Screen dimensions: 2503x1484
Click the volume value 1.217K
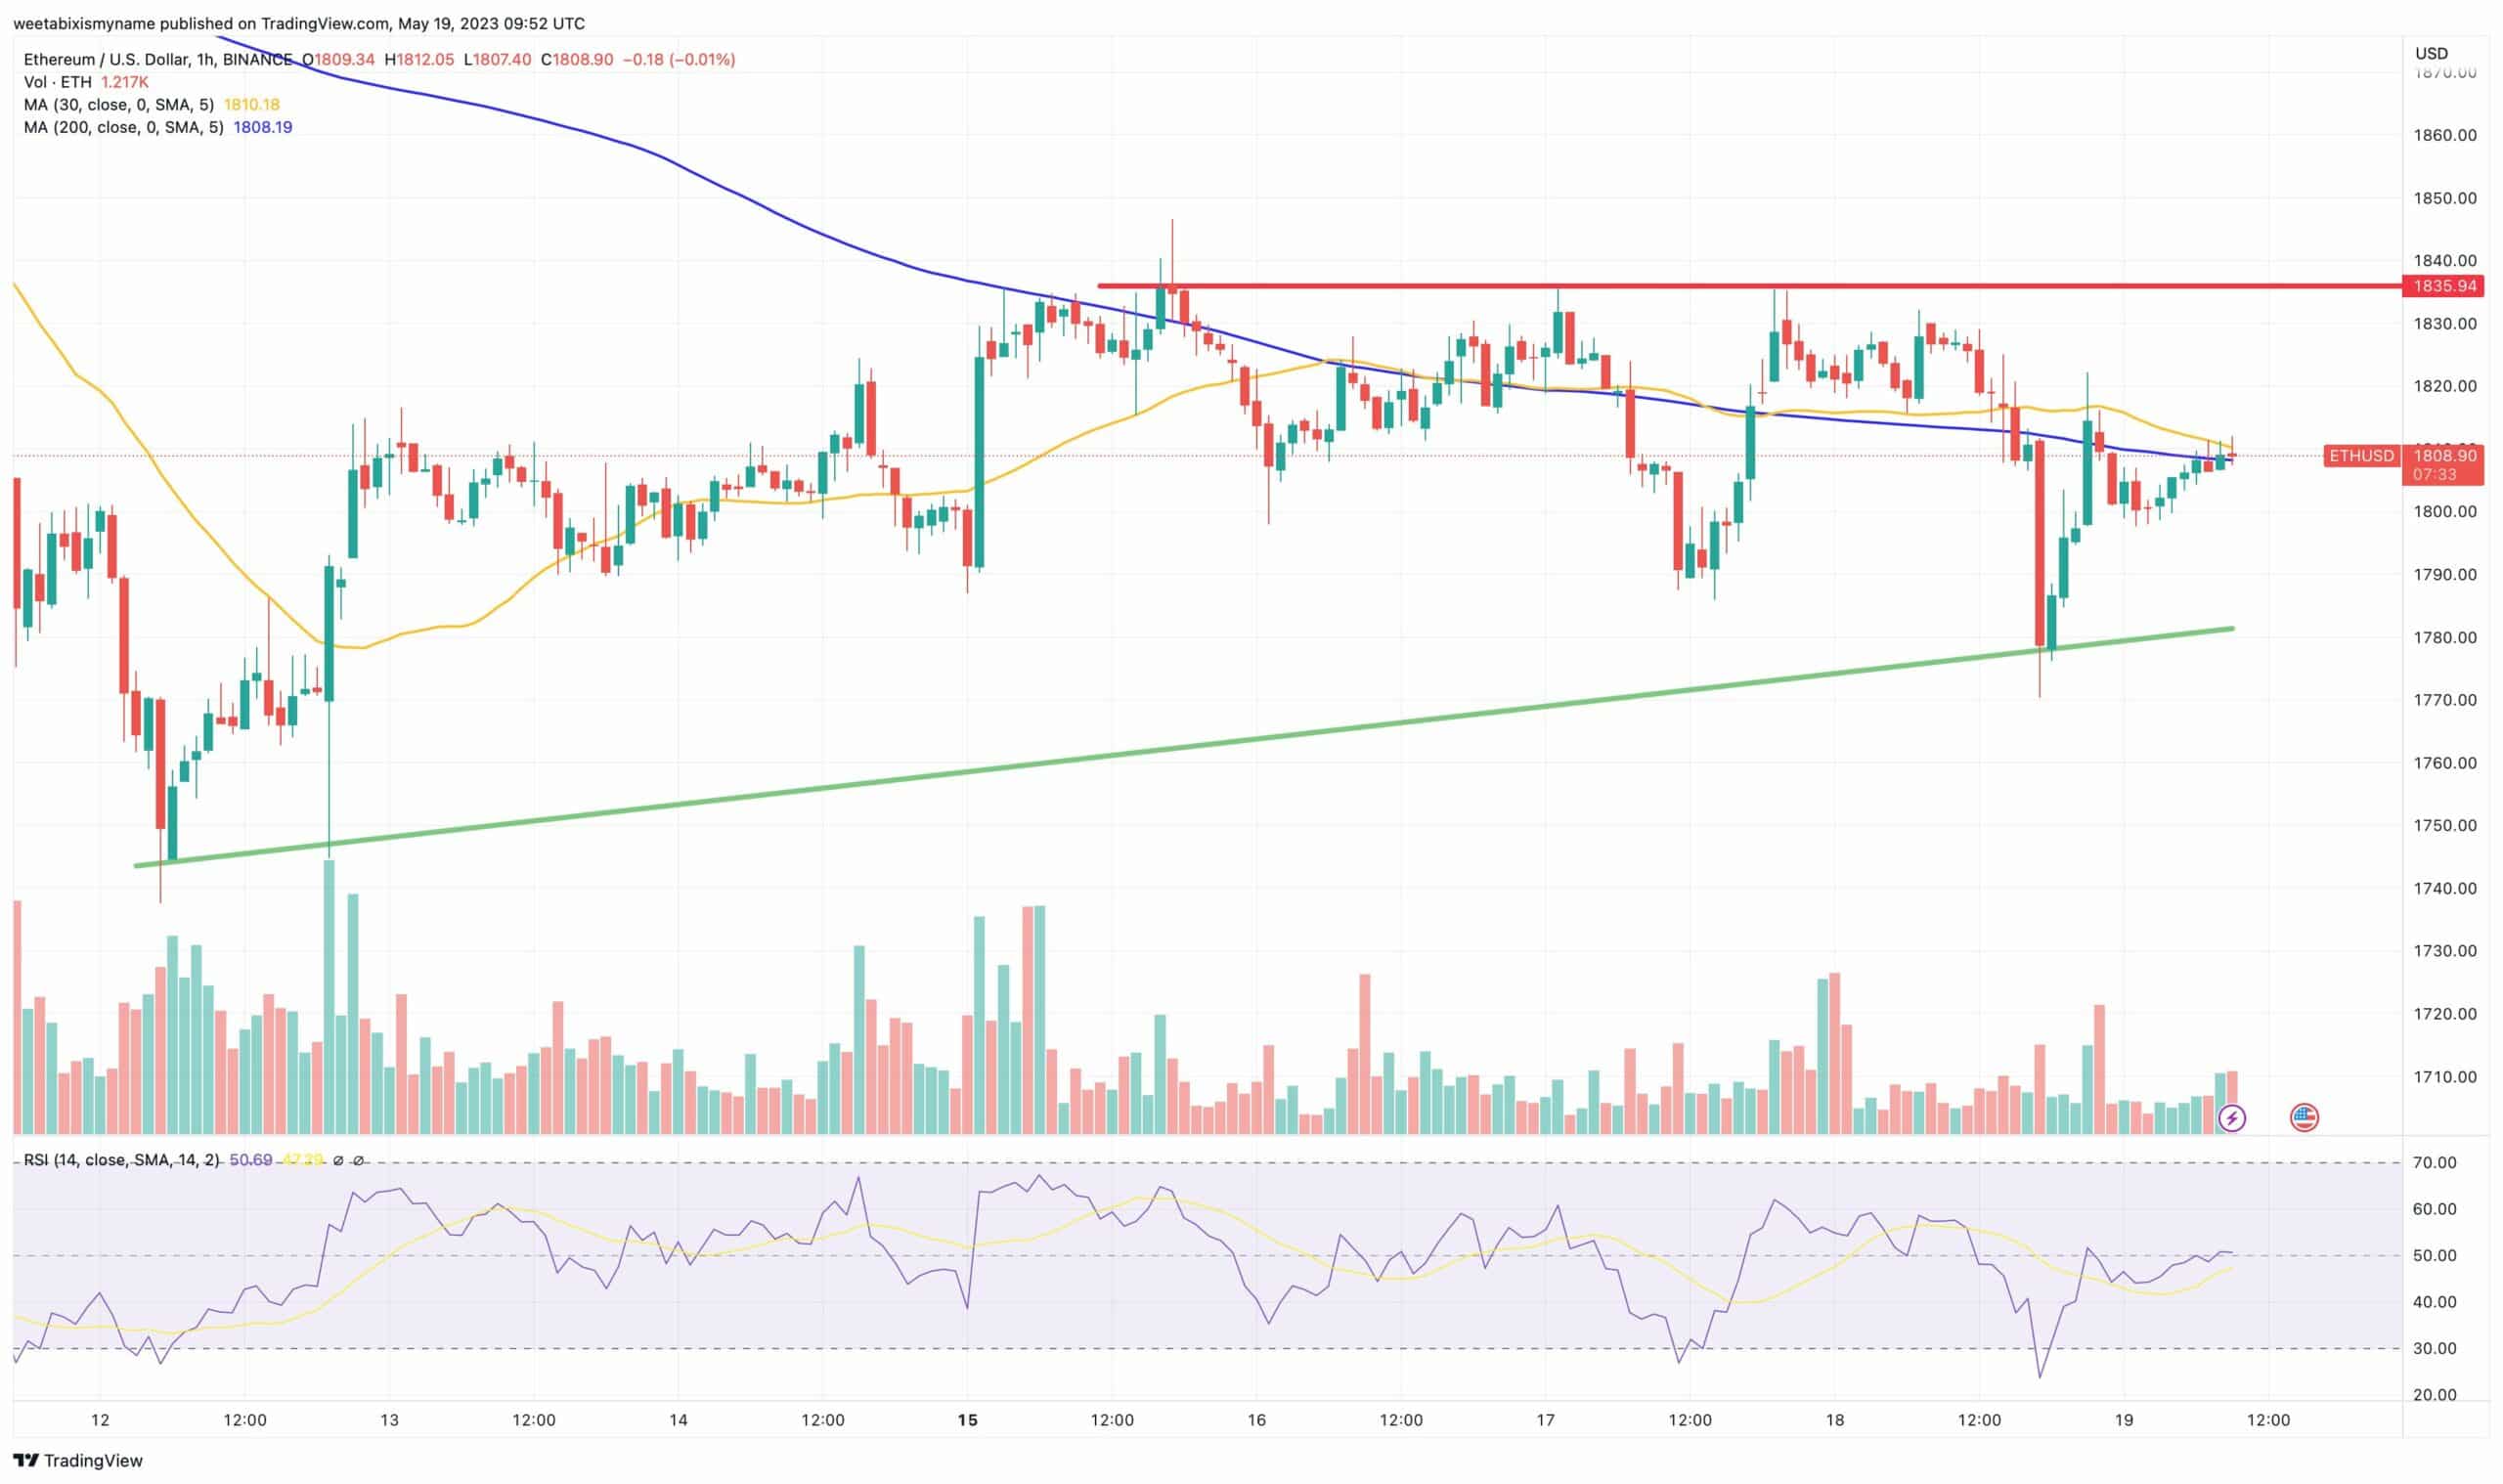[125, 82]
